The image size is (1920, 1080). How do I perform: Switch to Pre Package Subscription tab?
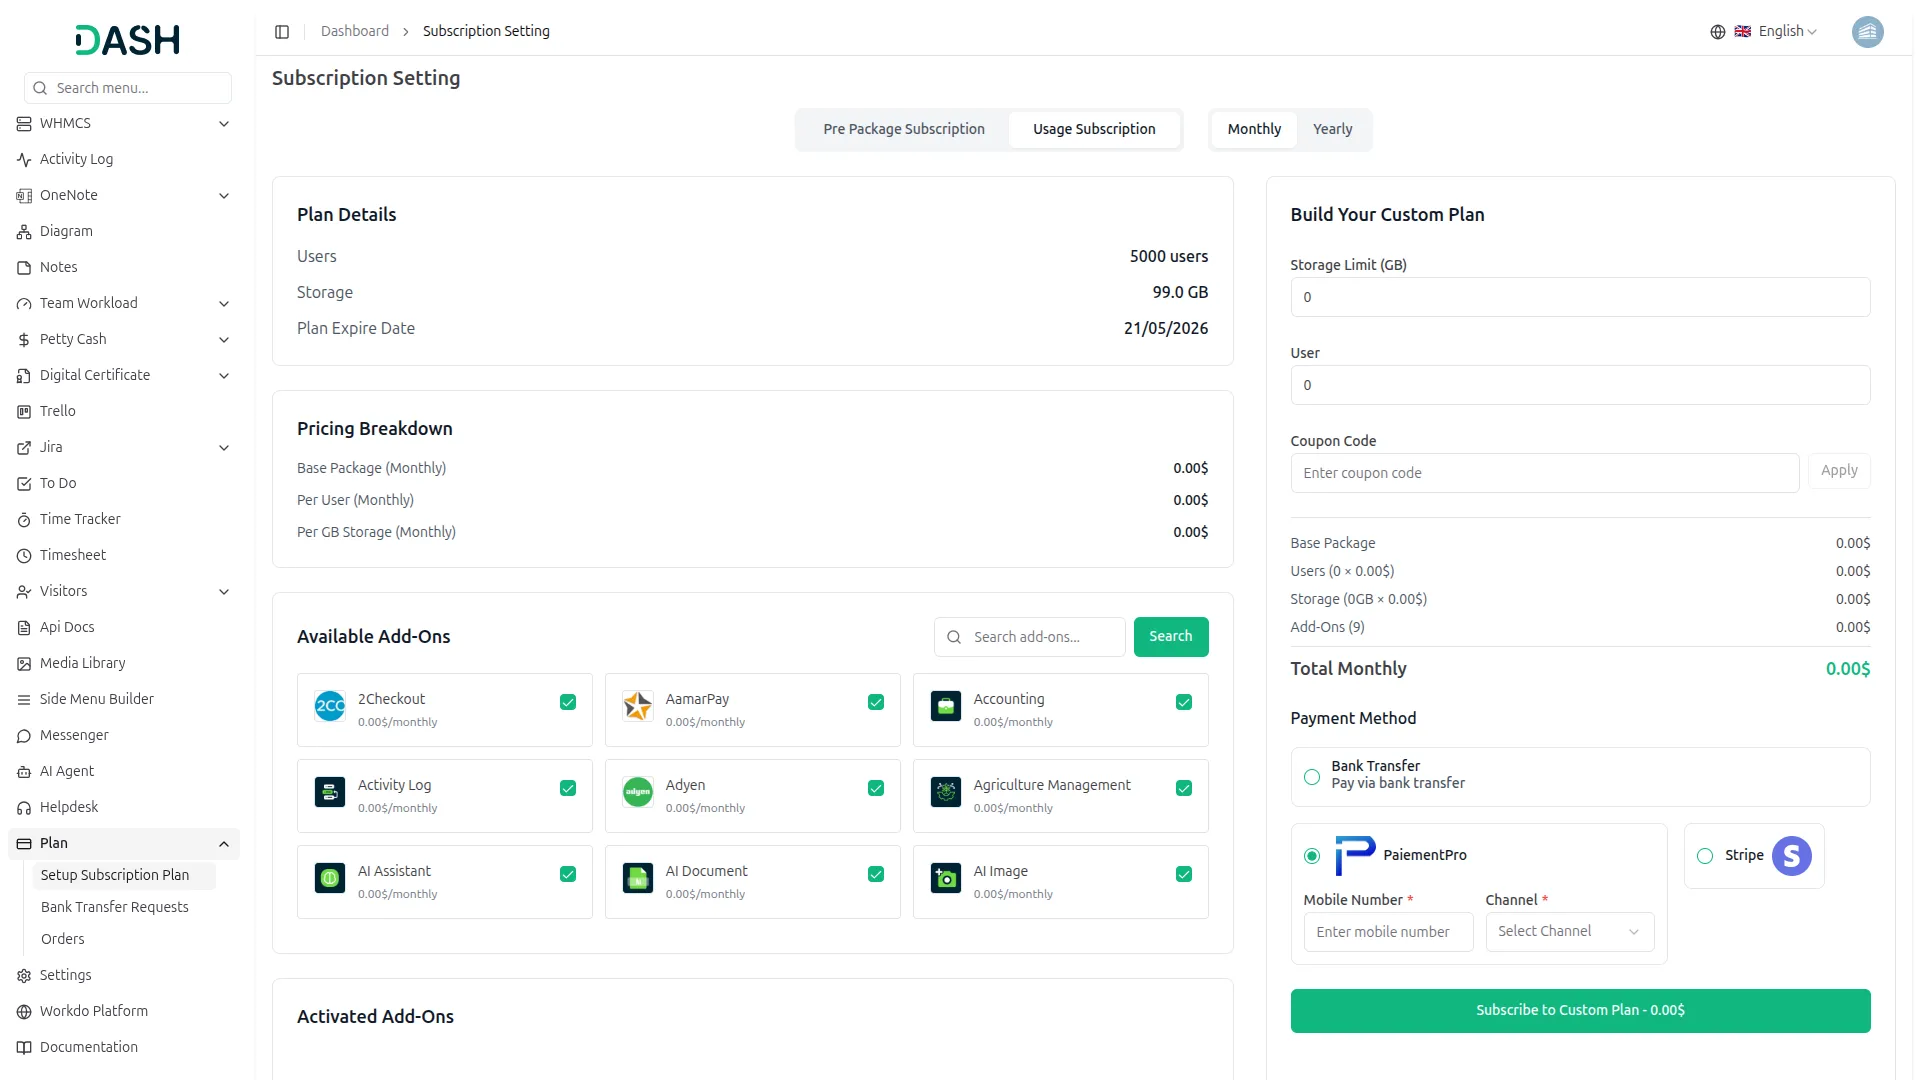coord(903,129)
